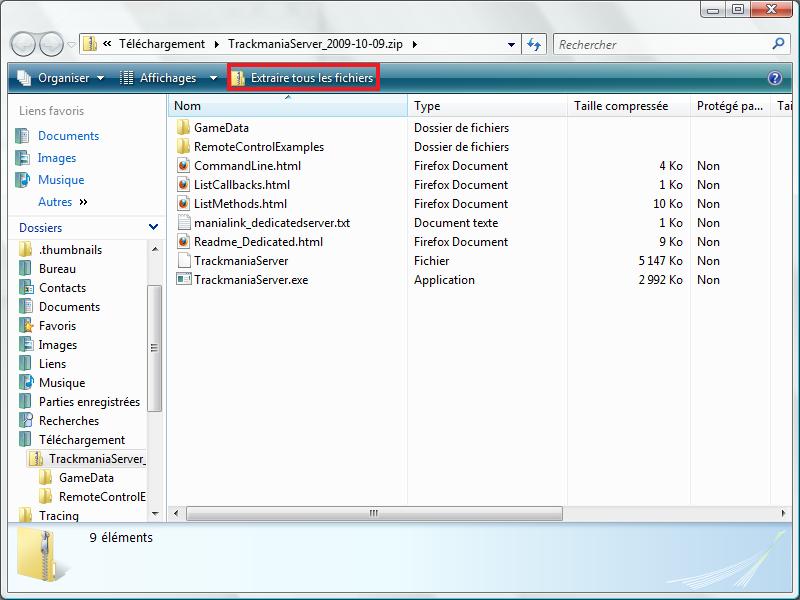Viewport: 800px width, 600px height.
Task: Click the Forward navigation arrow button
Action: pyautogui.click(x=52, y=44)
